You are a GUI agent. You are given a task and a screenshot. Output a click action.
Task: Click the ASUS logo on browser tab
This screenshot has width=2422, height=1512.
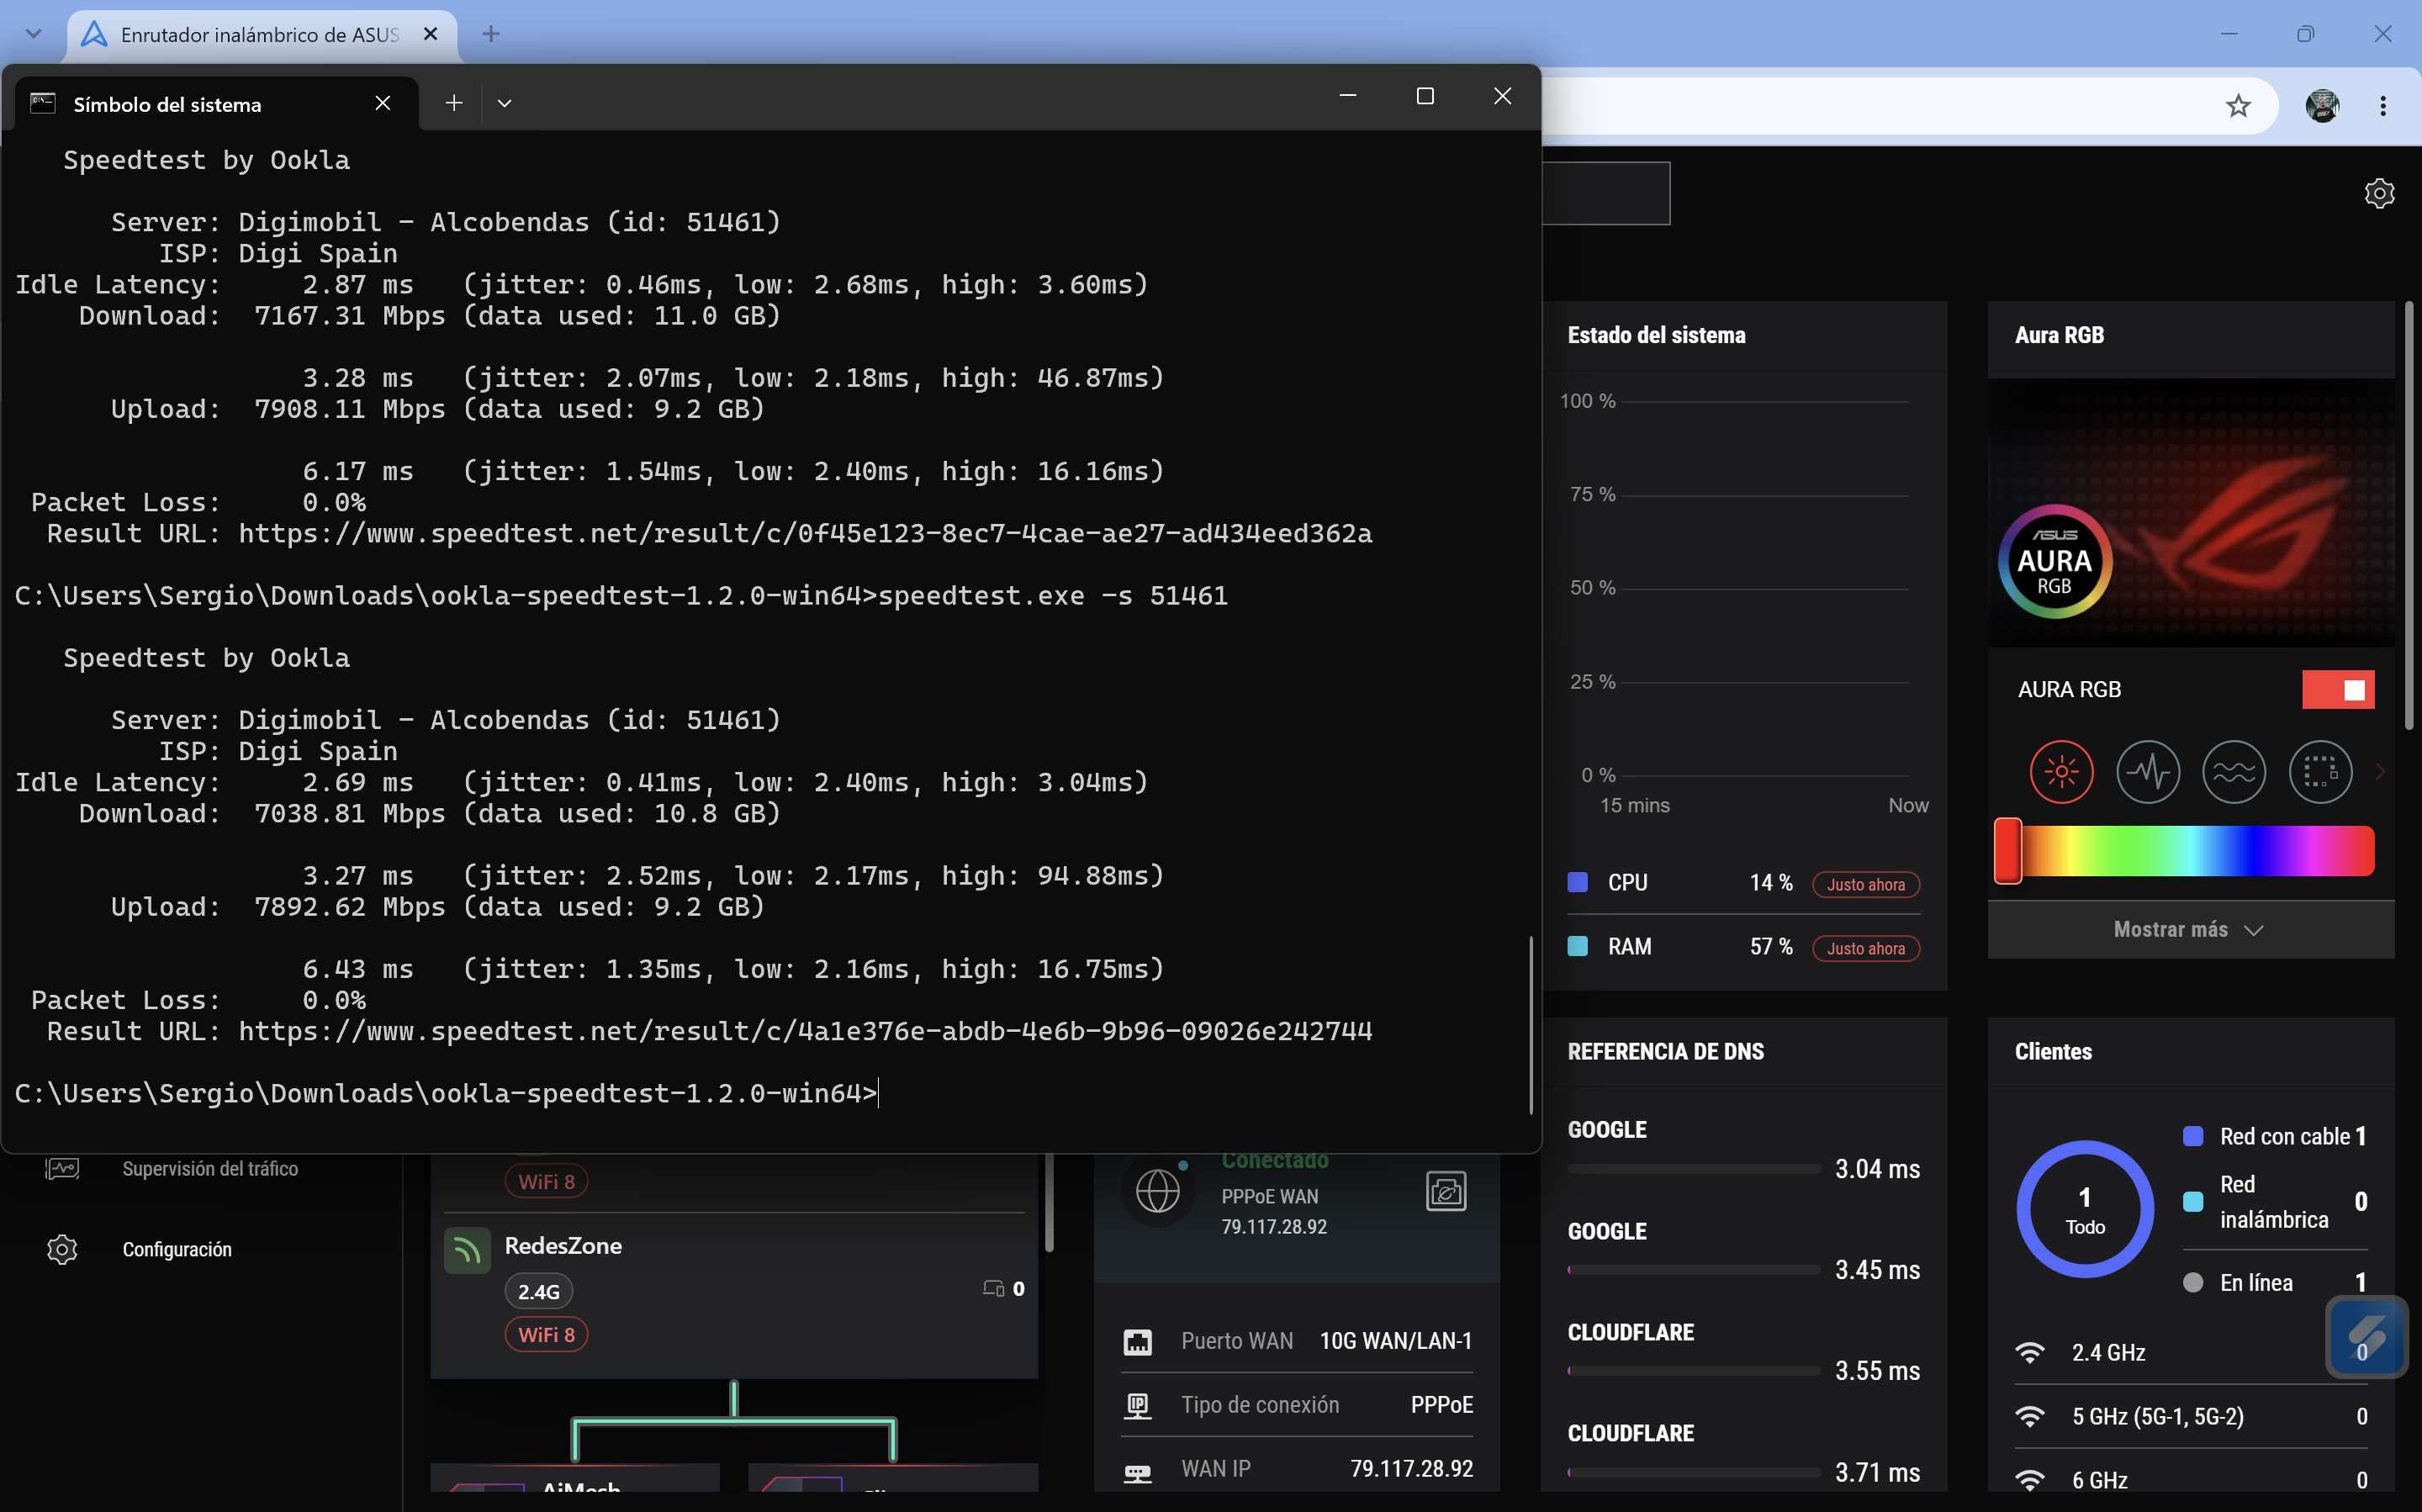click(94, 34)
